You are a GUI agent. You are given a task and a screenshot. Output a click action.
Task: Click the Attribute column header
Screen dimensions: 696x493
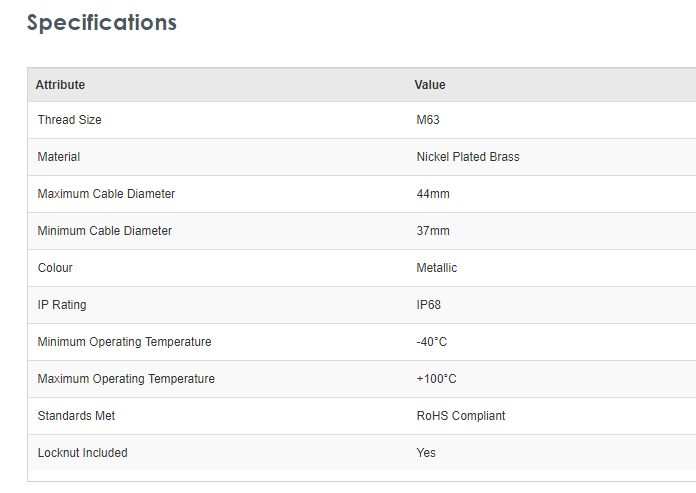60,85
